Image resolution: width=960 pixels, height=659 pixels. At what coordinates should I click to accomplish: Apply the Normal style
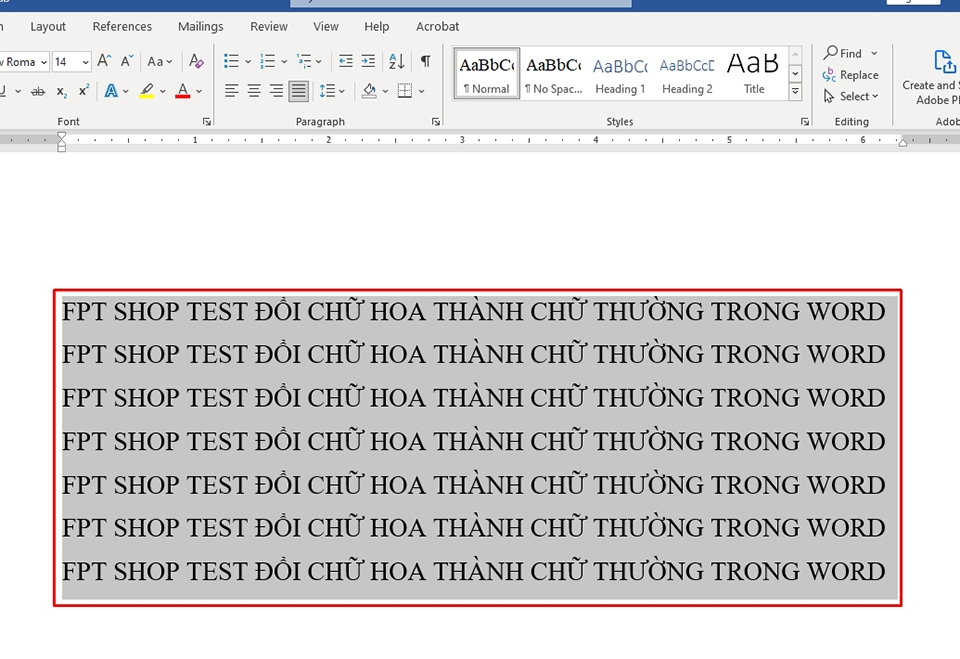pyautogui.click(x=487, y=73)
